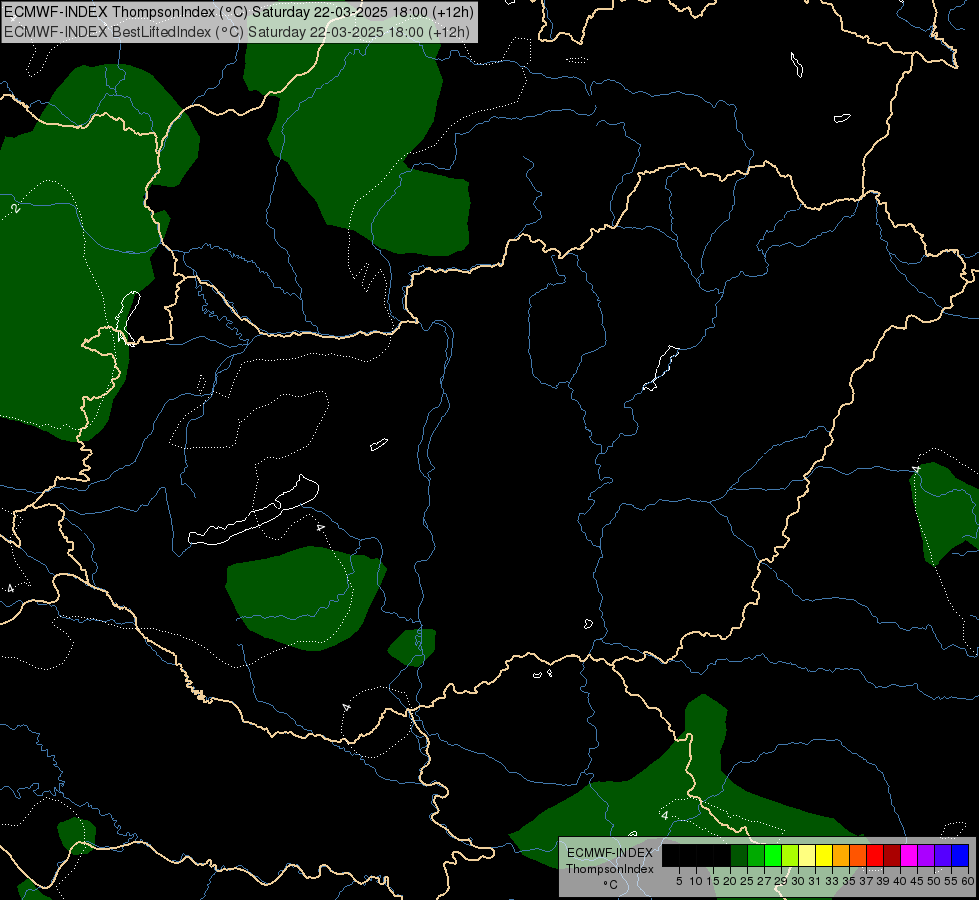Click the BestLiftedIndex title line
Screen dimensions: 979x900
[x=237, y=32]
